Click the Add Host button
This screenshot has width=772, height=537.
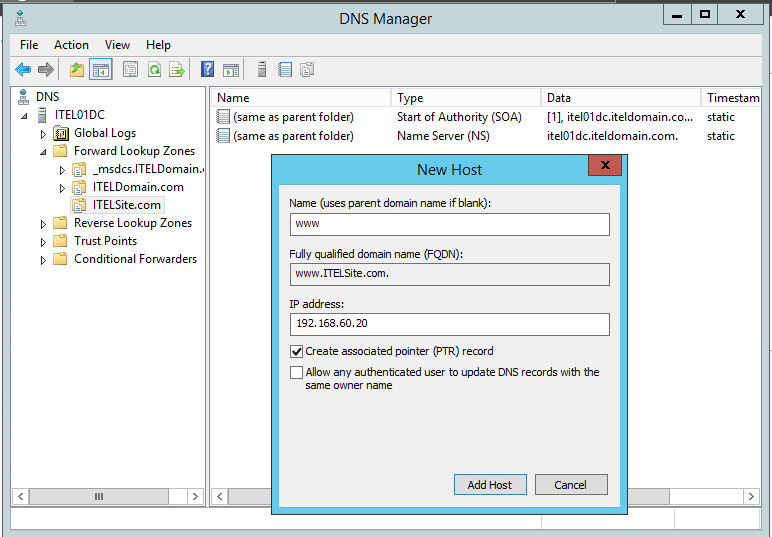(490, 485)
